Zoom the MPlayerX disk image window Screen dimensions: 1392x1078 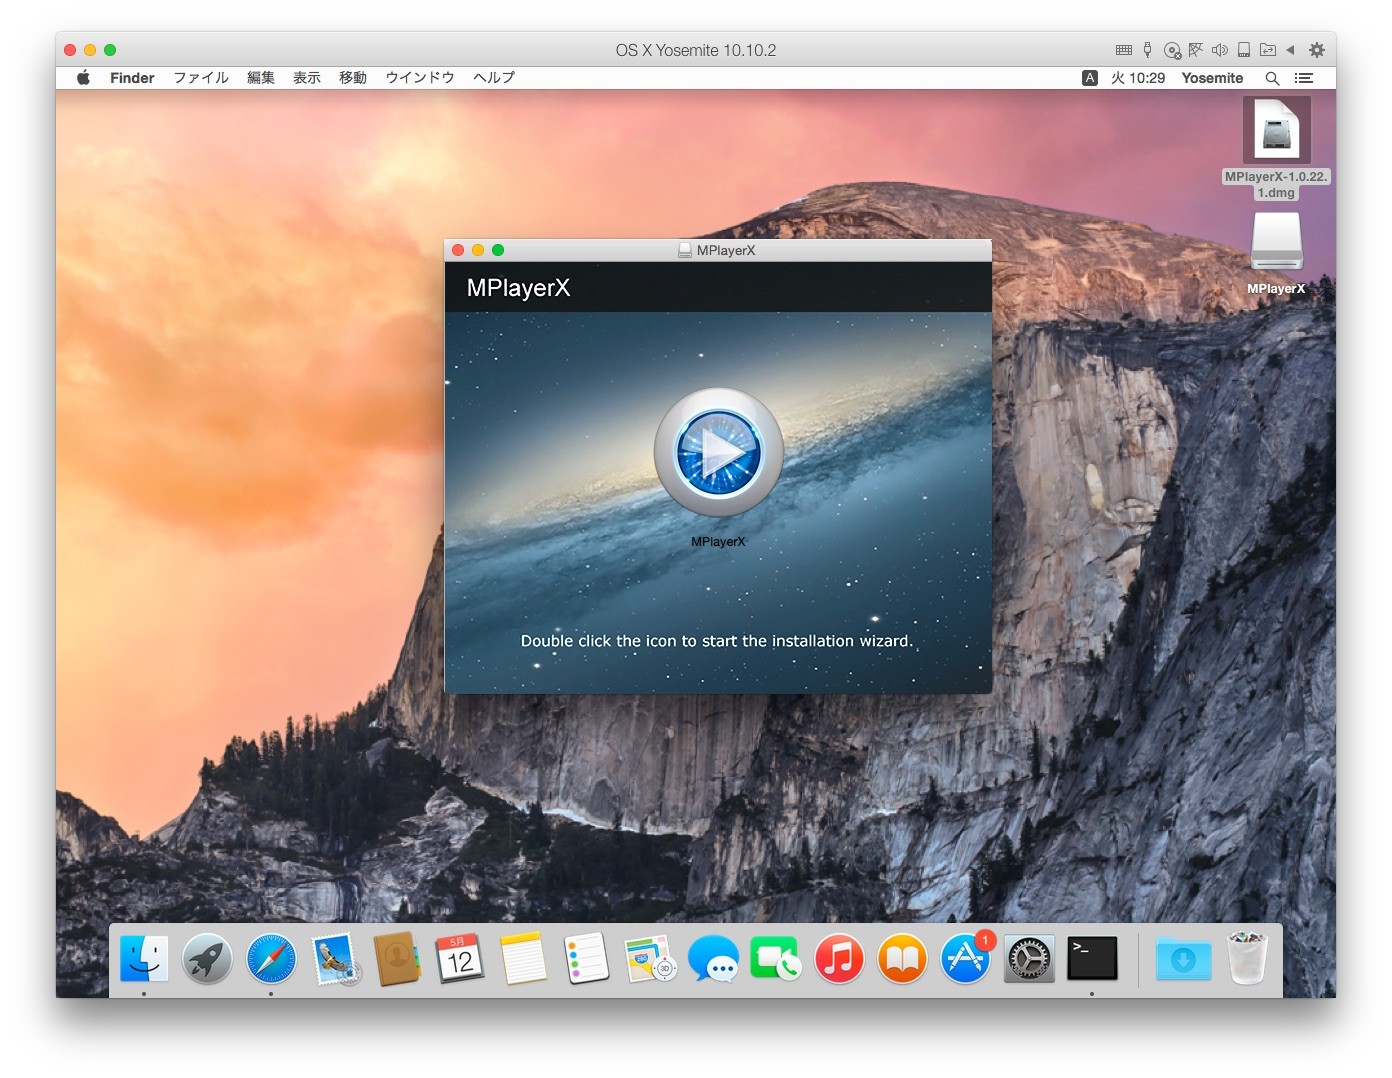(498, 250)
